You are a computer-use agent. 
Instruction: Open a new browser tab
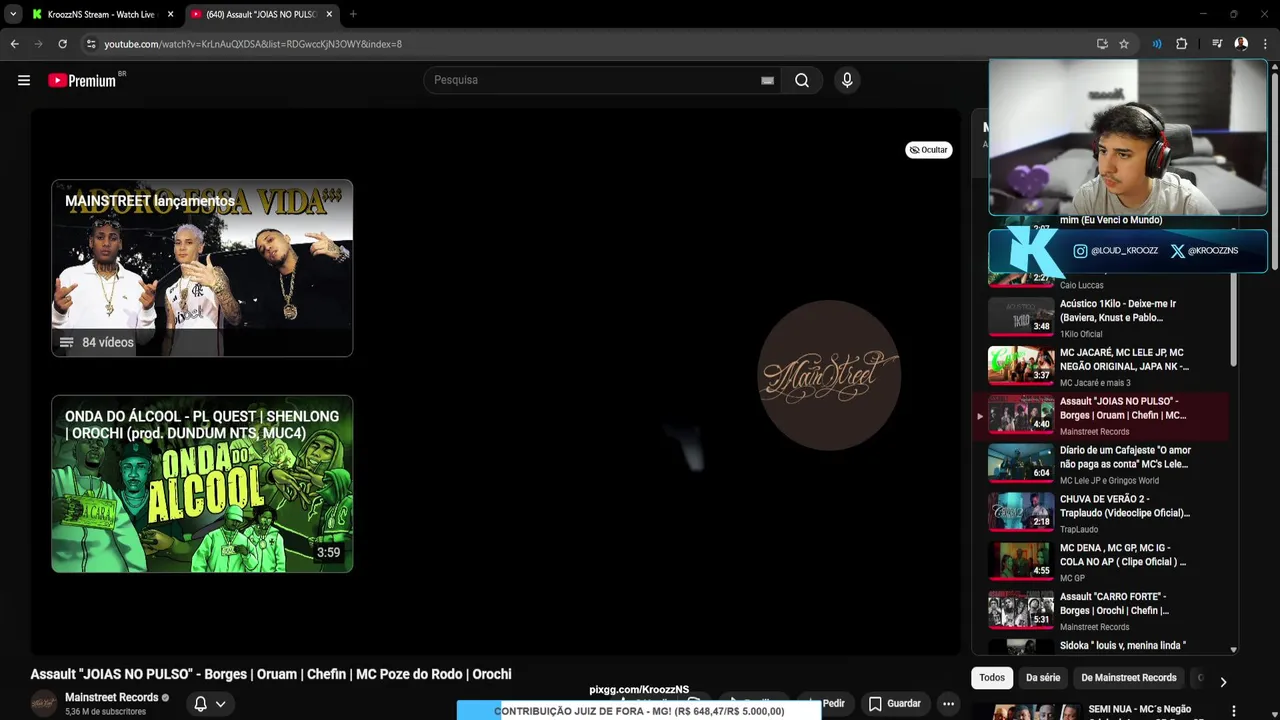pos(353,14)
